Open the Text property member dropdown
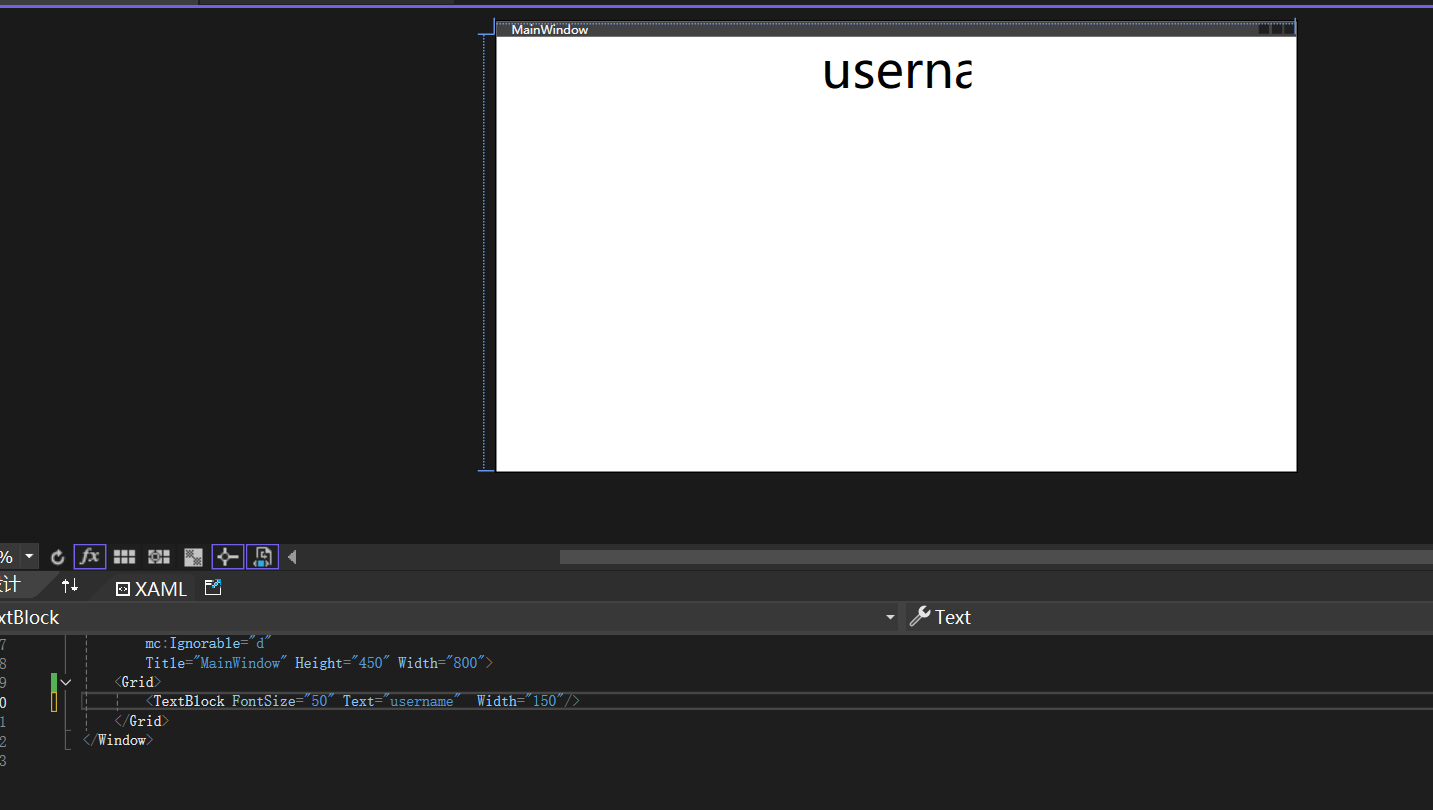This screenshot has height=810, width=1433. pos(1168,618)
